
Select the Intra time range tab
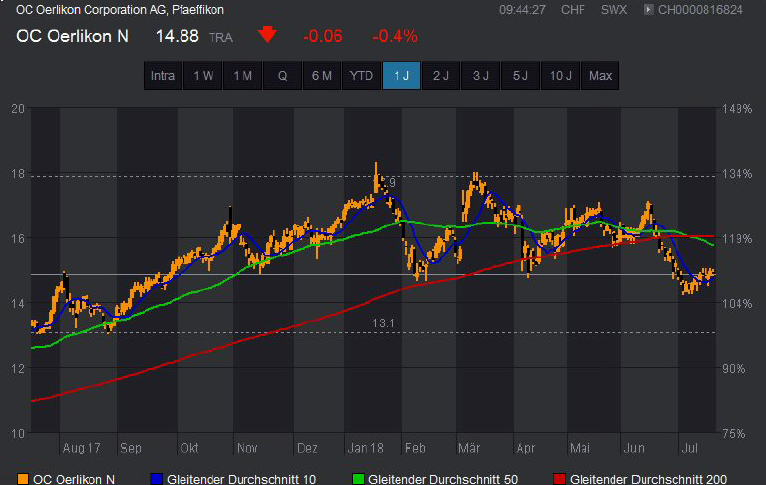163,76
